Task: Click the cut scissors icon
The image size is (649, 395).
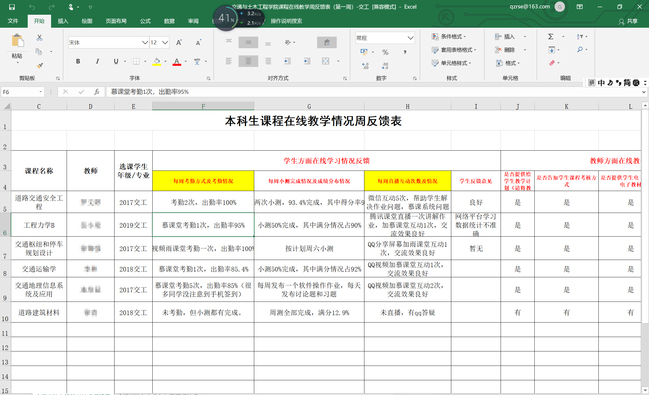Action: [x=39, y=38]
